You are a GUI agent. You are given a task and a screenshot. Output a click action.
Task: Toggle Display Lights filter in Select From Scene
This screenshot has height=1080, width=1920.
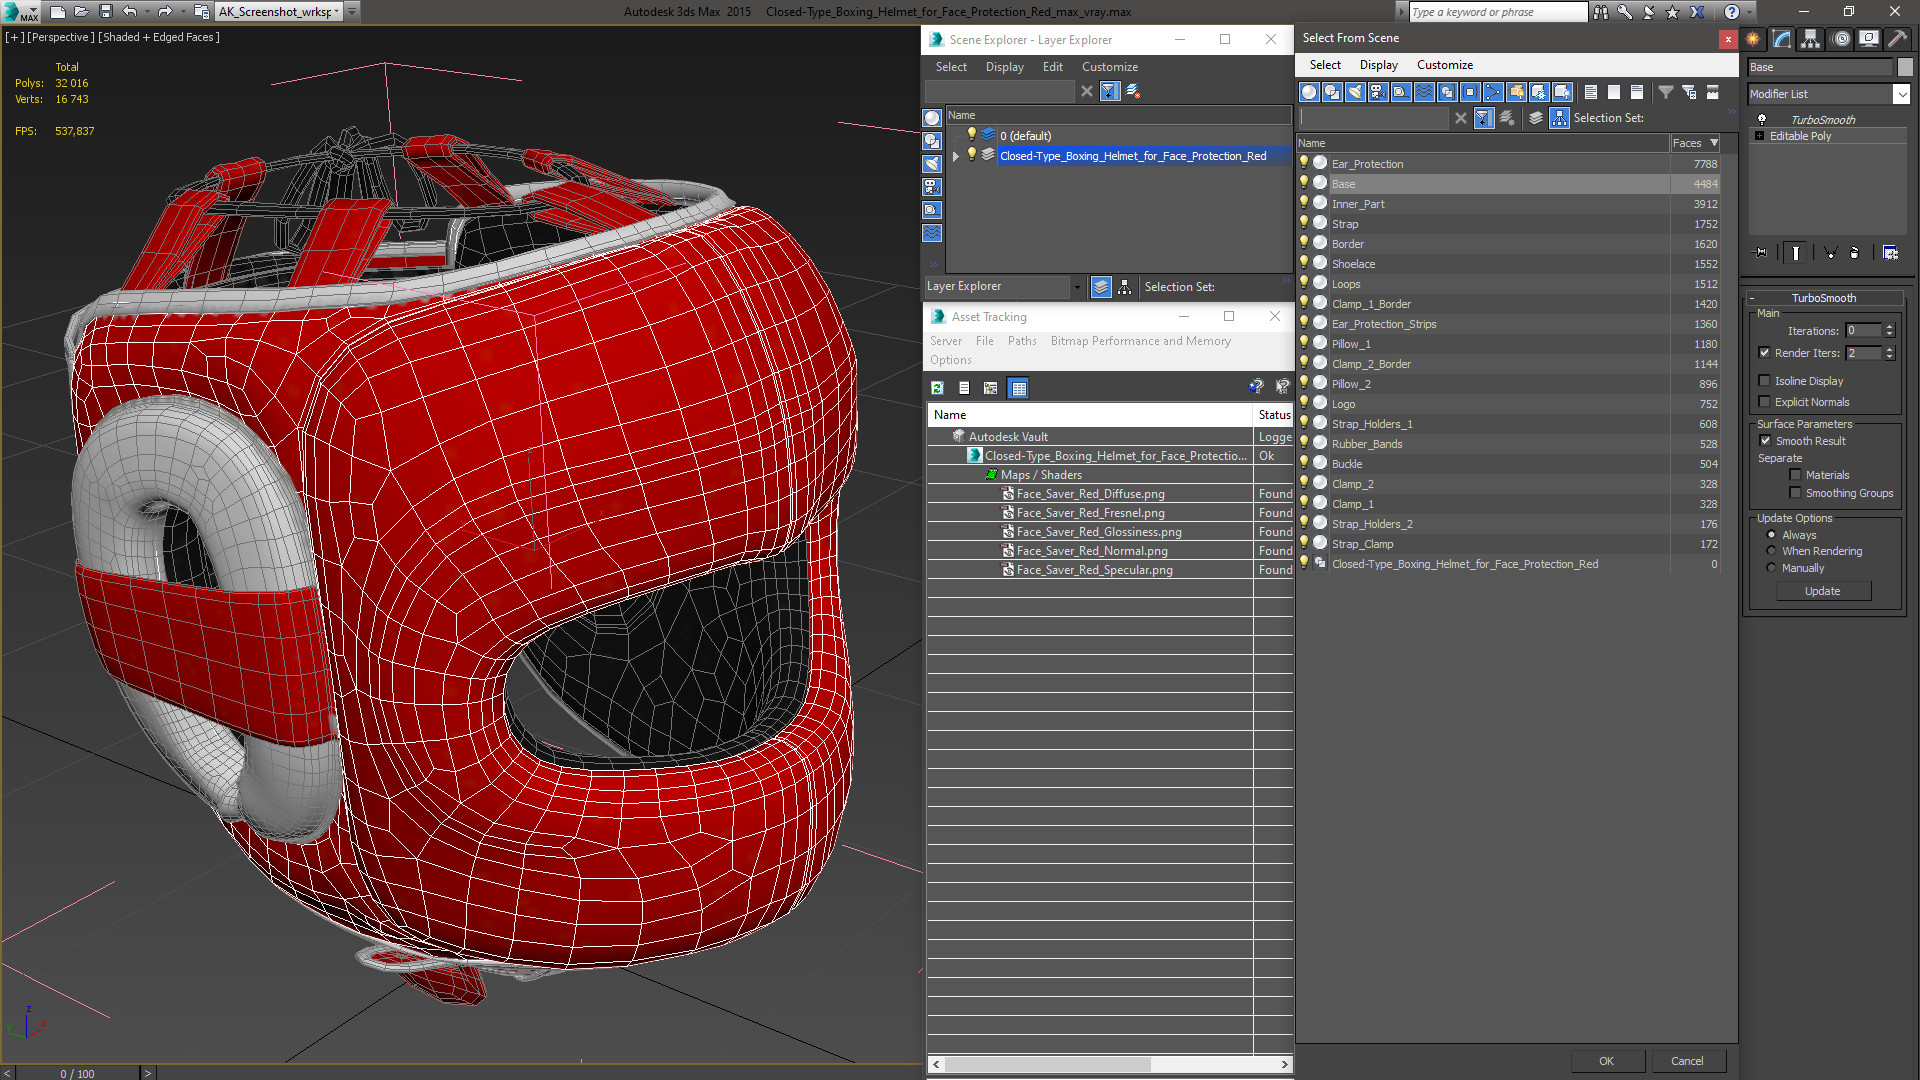click(1355, 92)
